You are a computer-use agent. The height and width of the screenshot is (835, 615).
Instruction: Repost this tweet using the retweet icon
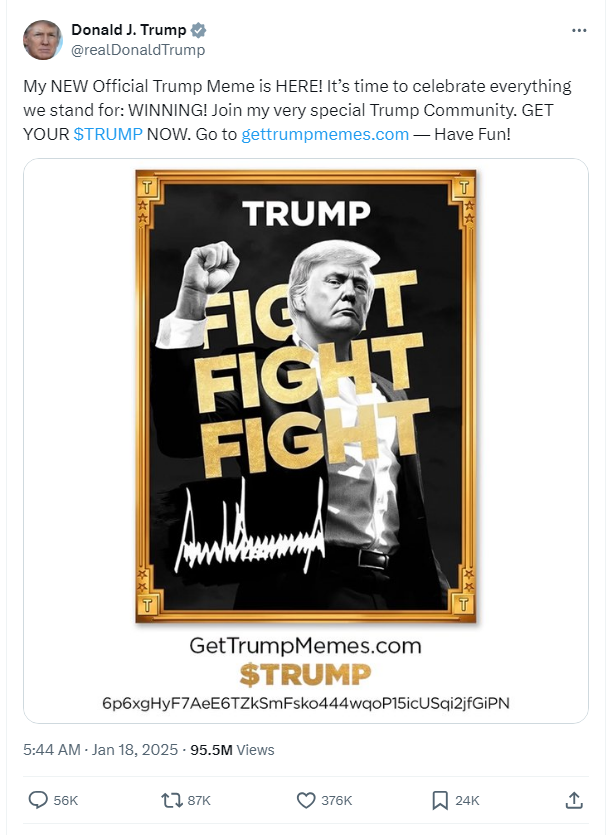(x=171, y=800)
